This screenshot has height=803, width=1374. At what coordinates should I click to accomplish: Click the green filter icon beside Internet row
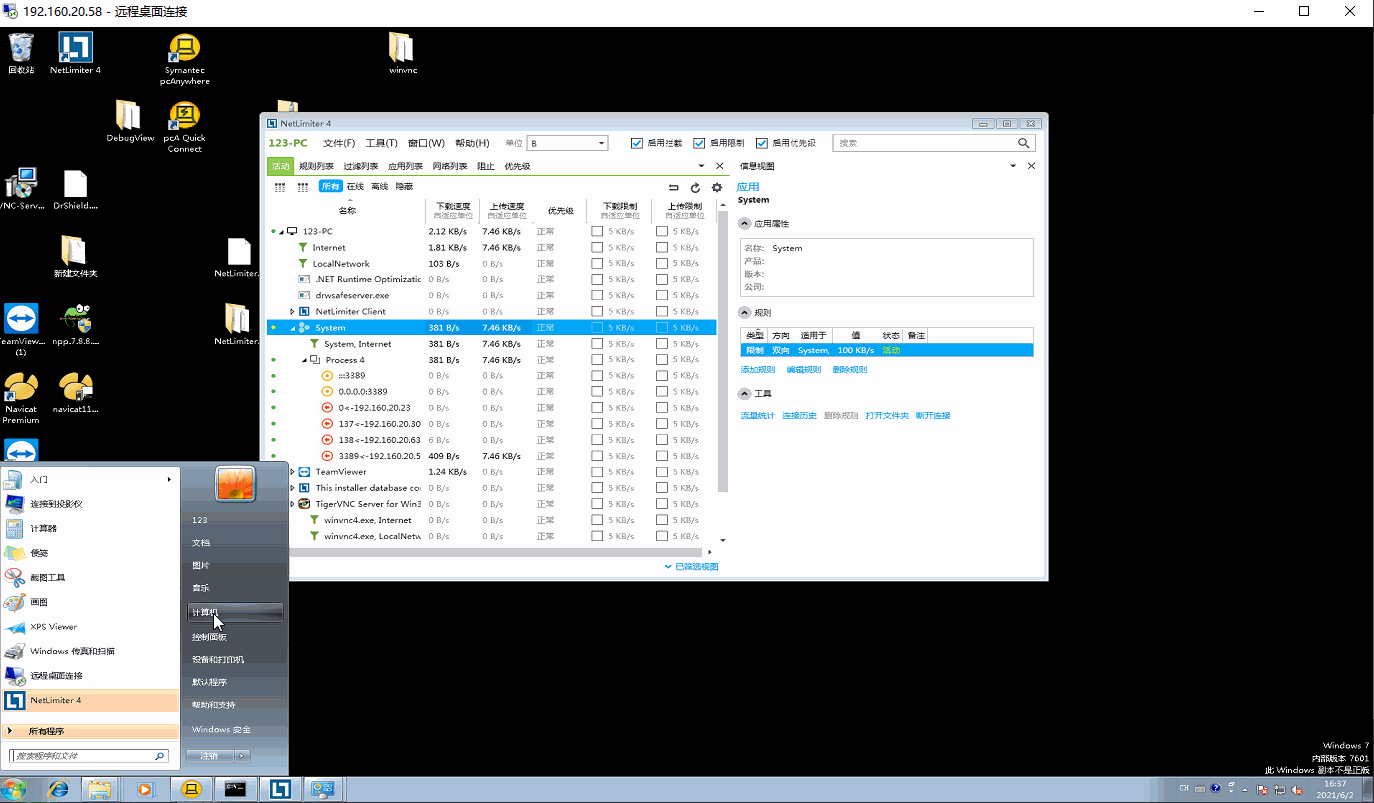[303, 248]
